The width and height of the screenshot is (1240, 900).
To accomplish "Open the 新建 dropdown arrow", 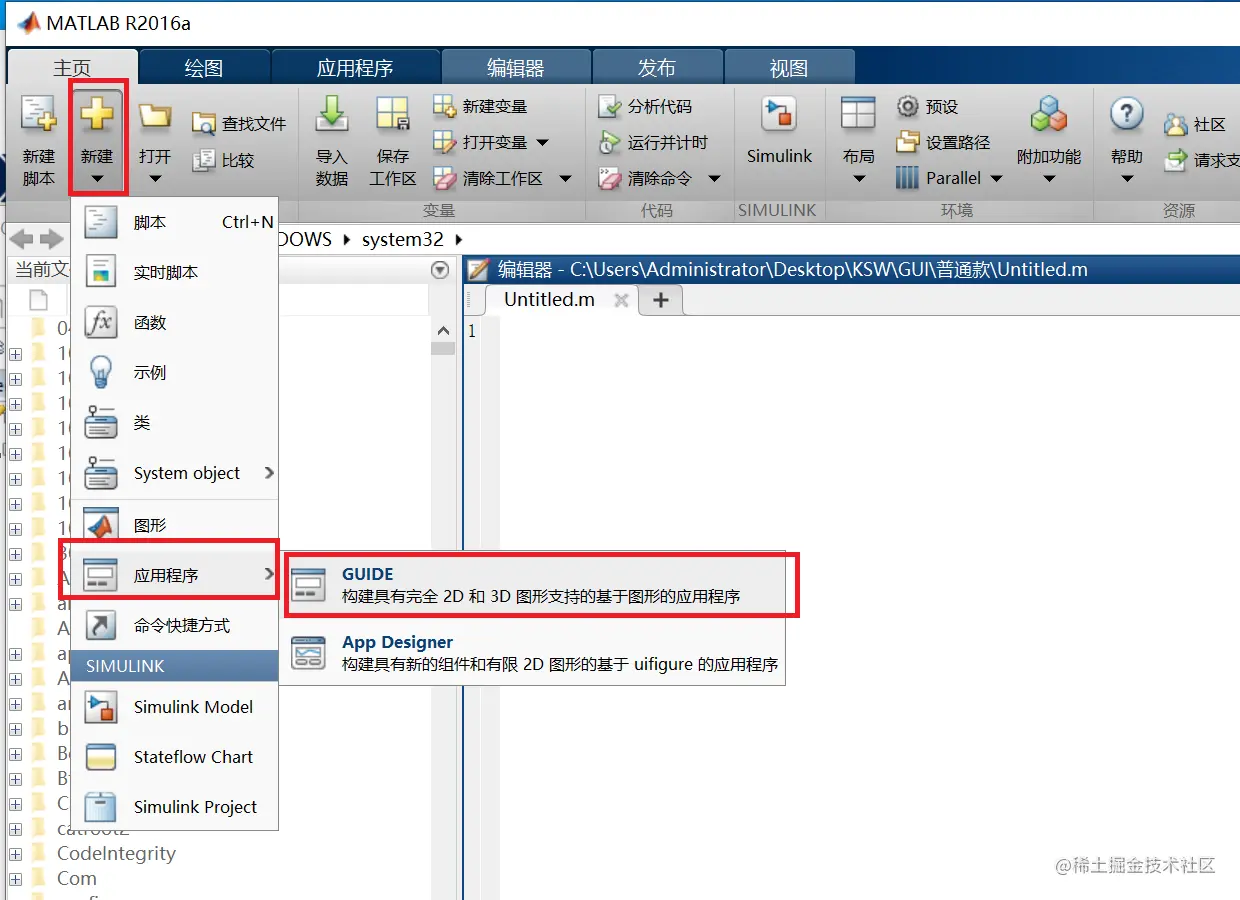I will pos(97,180).
